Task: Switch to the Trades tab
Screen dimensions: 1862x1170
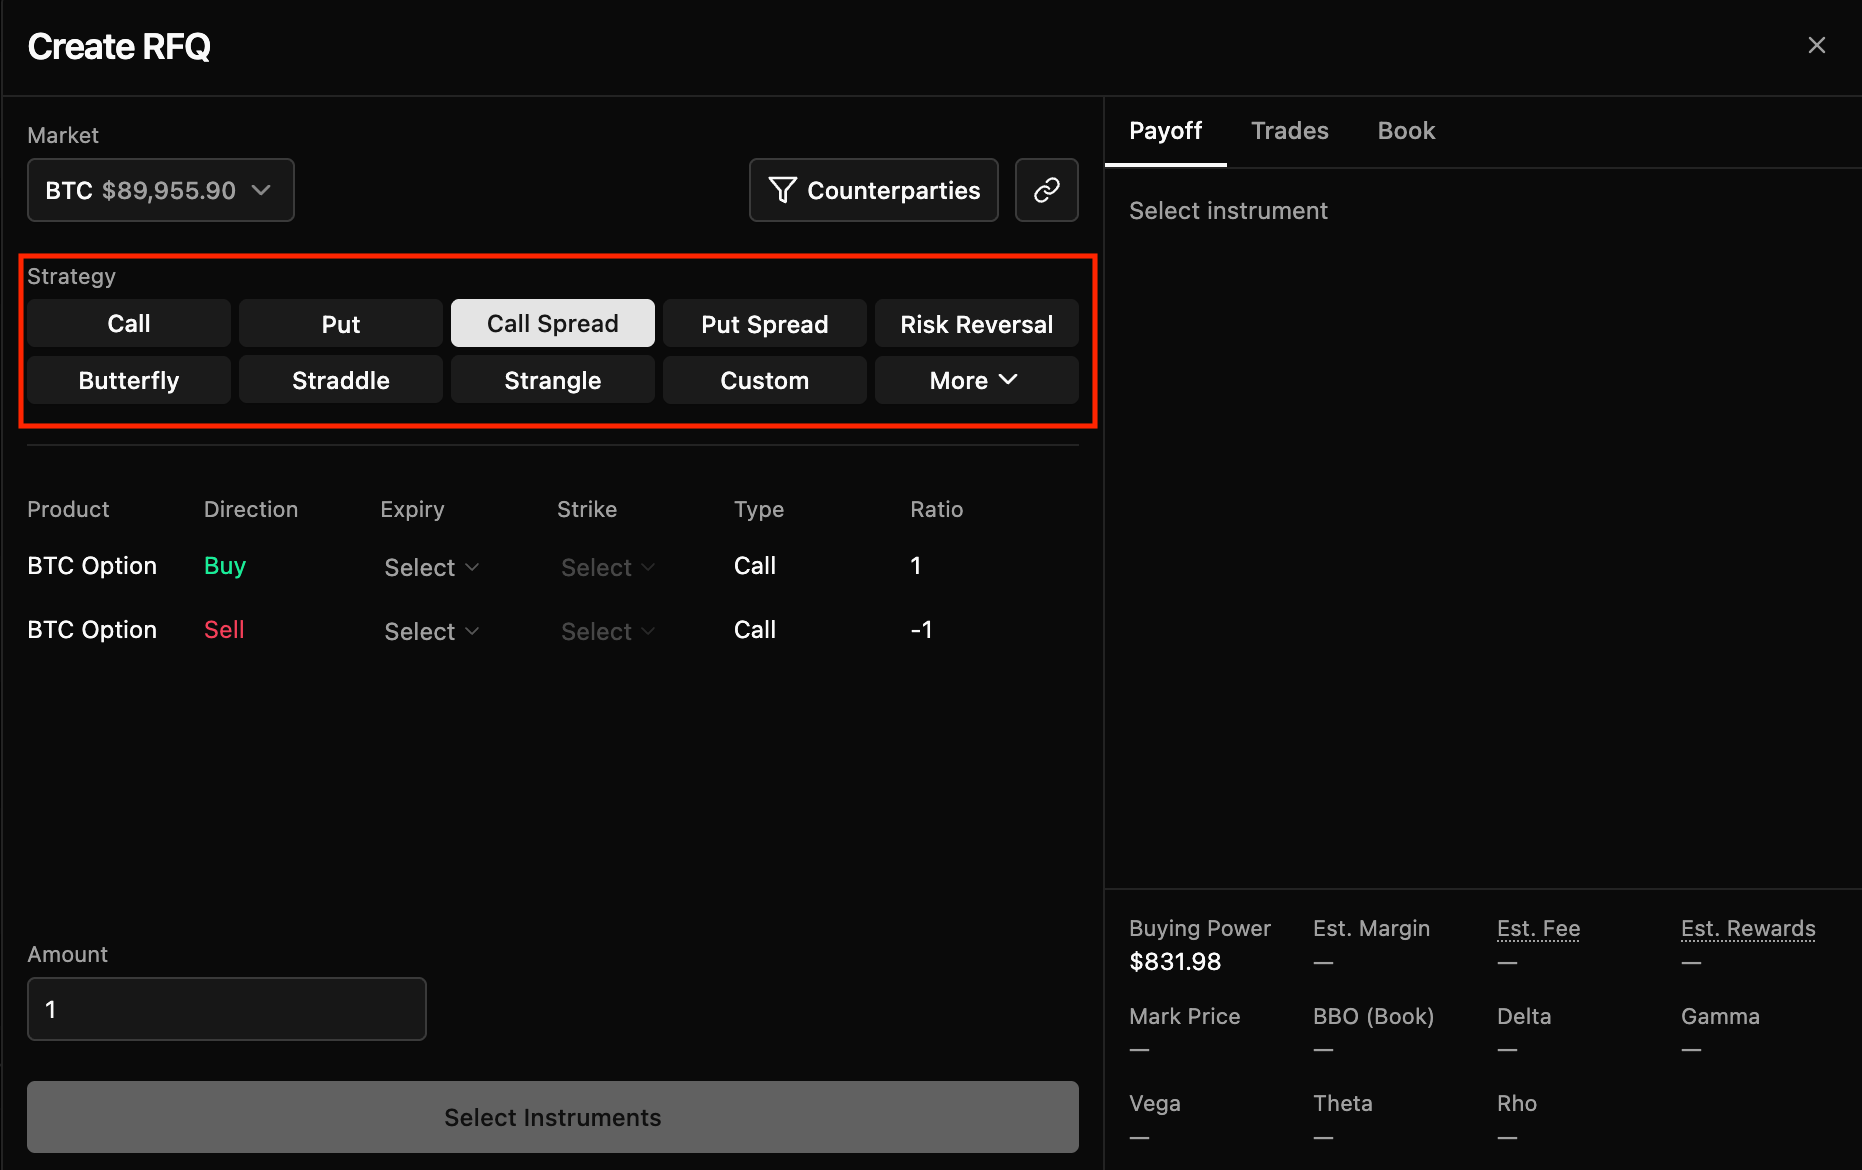Action: pyautogui.click(x=1289, y=131)
